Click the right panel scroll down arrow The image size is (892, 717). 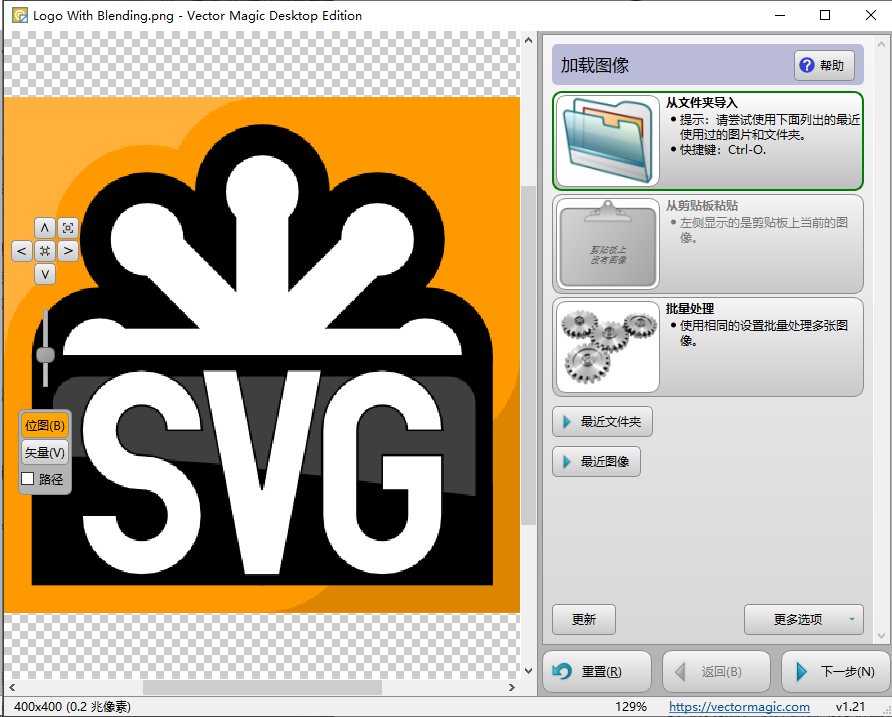(x=882, y=636)
